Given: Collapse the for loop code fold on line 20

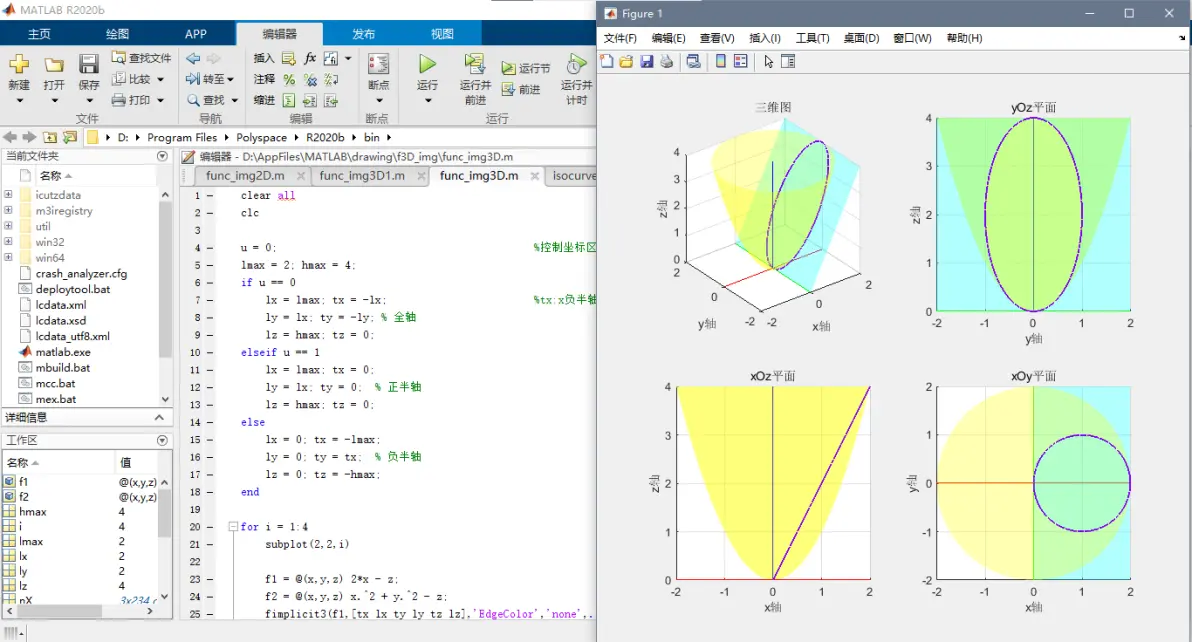Looking at the screenshot, I should click(x=233, y=527).
